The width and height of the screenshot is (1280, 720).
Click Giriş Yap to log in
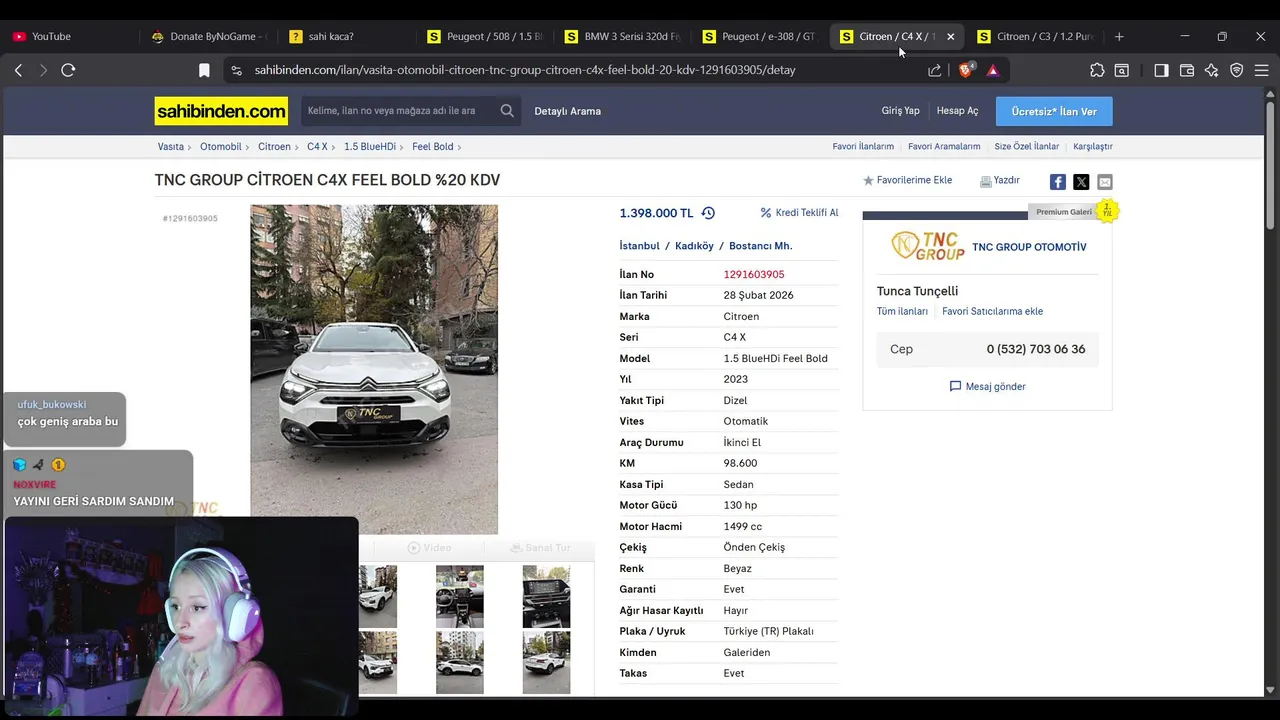point(900,111)
